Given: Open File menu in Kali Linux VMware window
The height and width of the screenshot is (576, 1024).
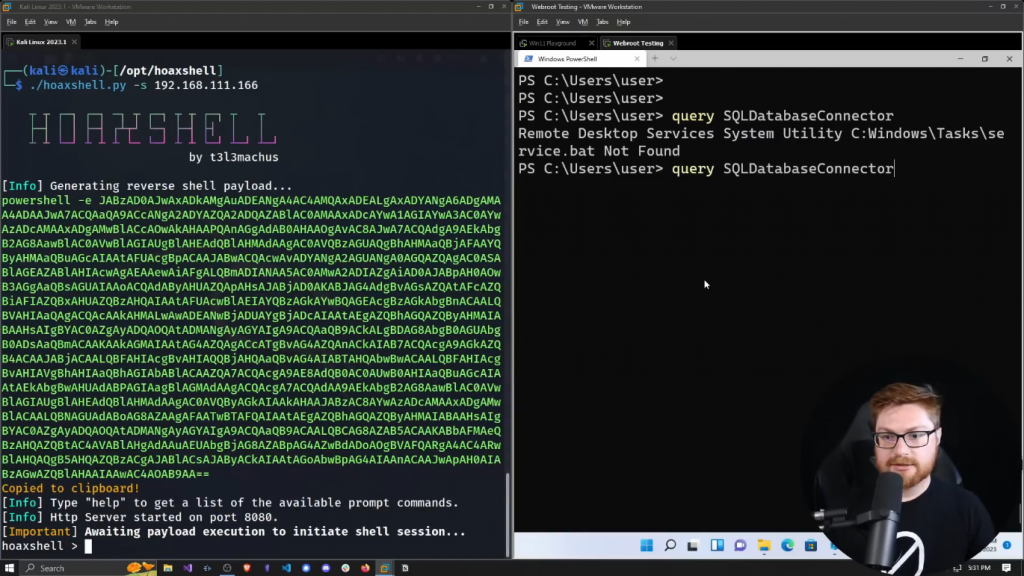Looking at the screenshot, I should 12,22.
